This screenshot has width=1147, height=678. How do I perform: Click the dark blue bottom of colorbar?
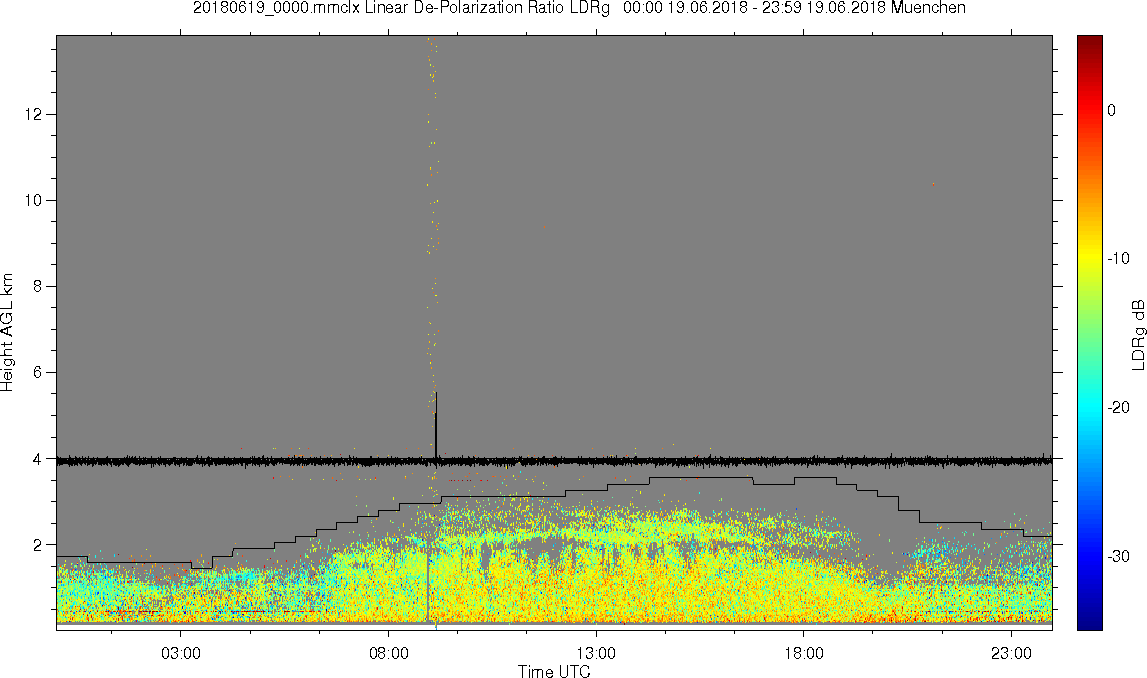point(1089,622)
